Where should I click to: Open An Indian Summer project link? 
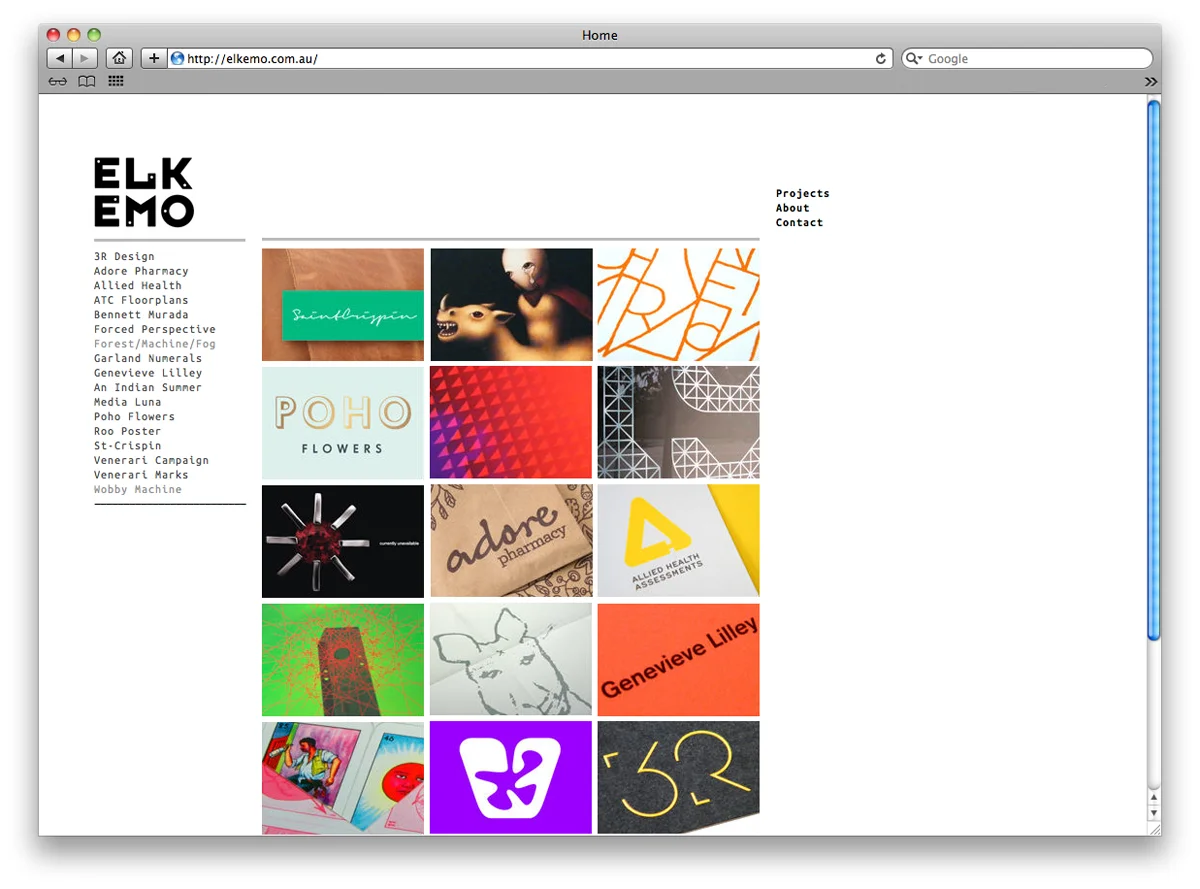[148, 387]
